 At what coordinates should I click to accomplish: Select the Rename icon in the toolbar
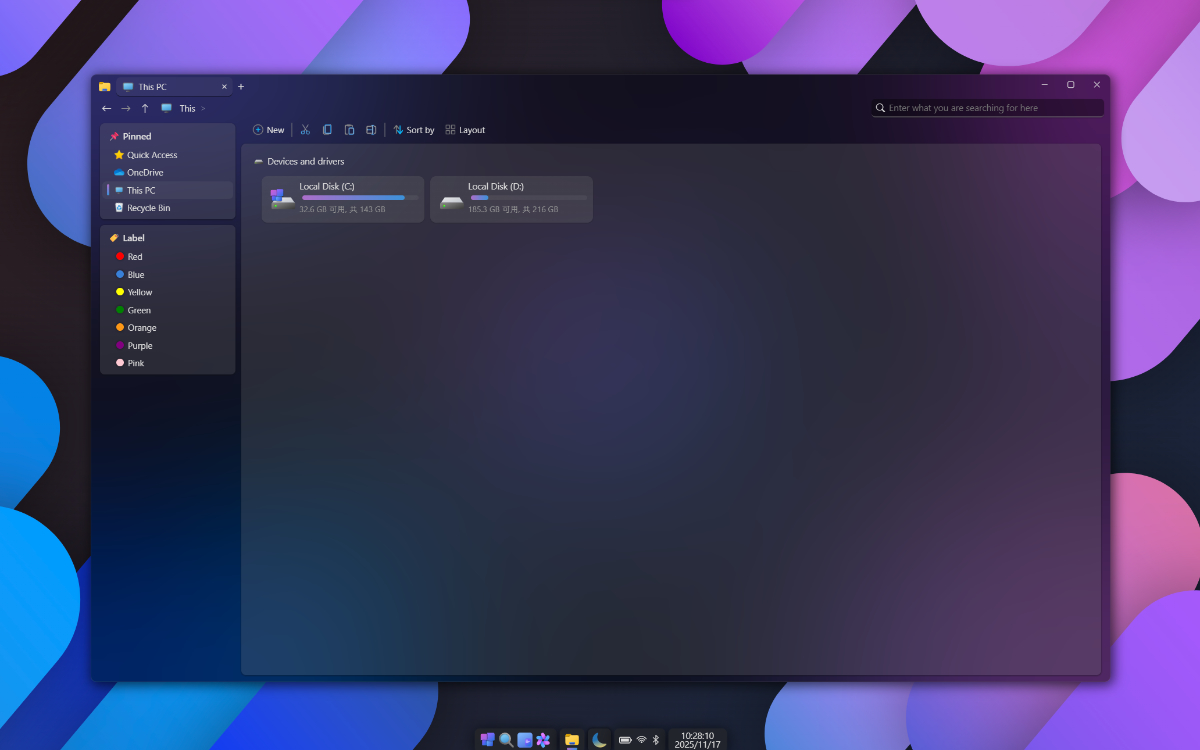371,129
